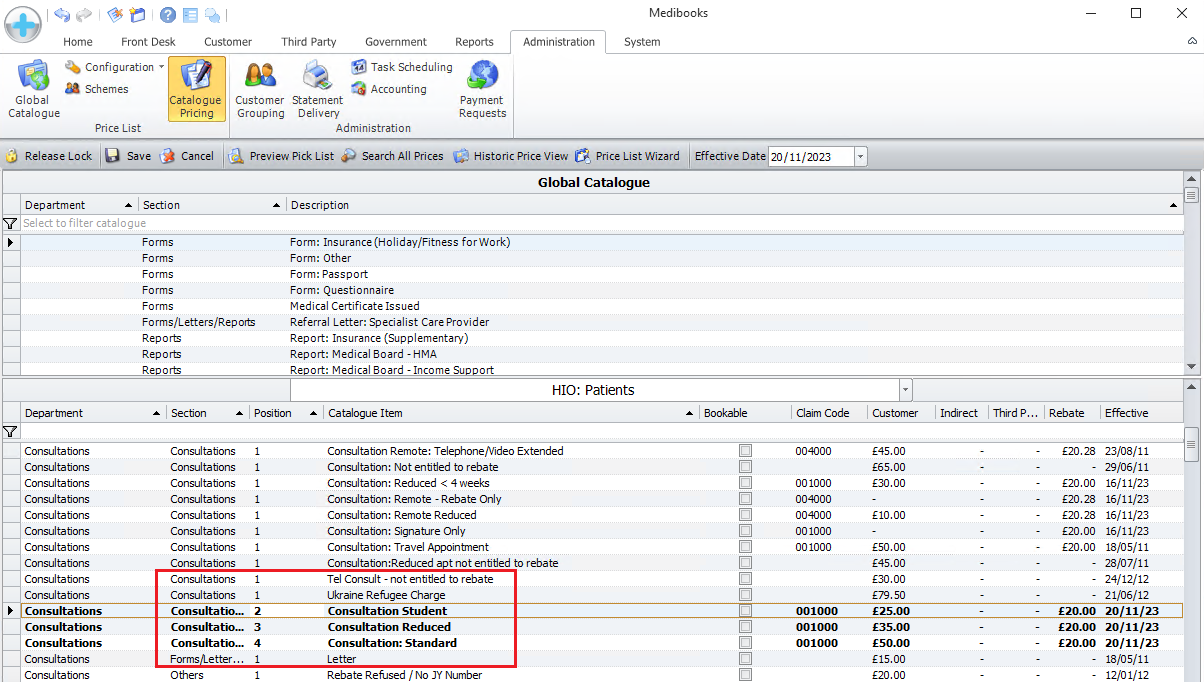
Task: Click the Catalogue Pricing ribbon icon
Action: coord(196,89)
